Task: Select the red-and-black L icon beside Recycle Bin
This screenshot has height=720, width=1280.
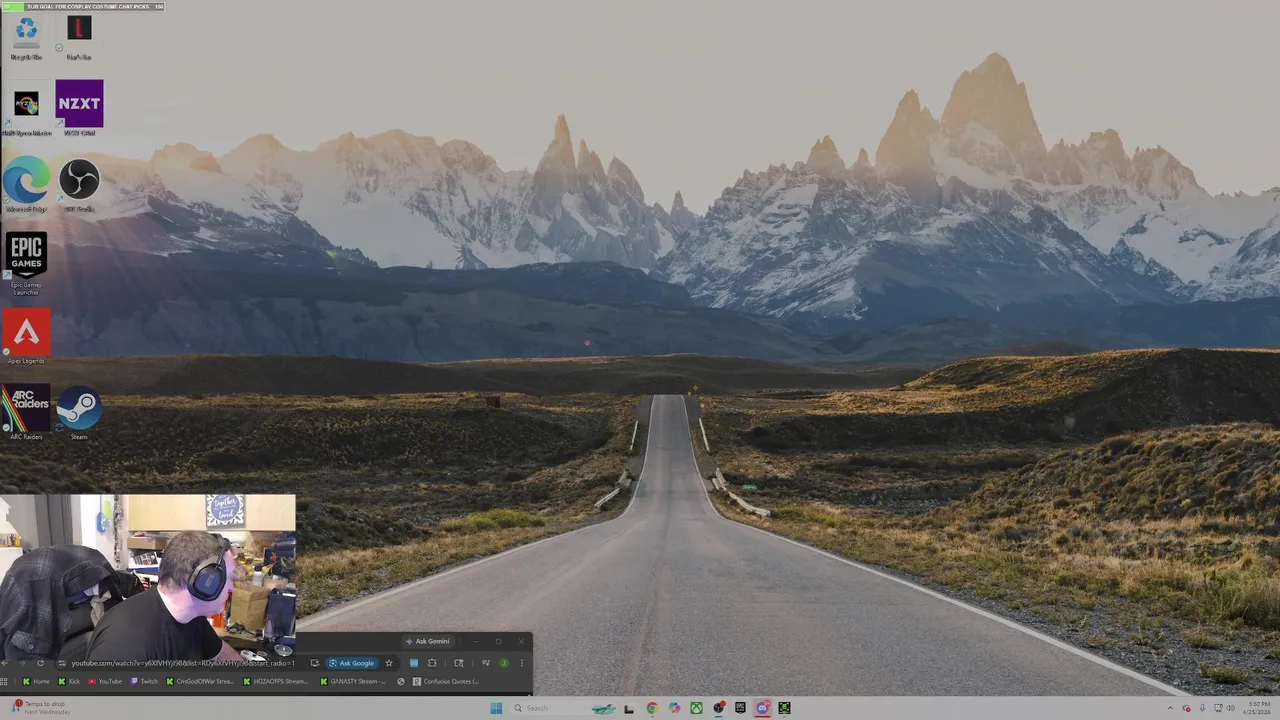Action: (79, 37)
